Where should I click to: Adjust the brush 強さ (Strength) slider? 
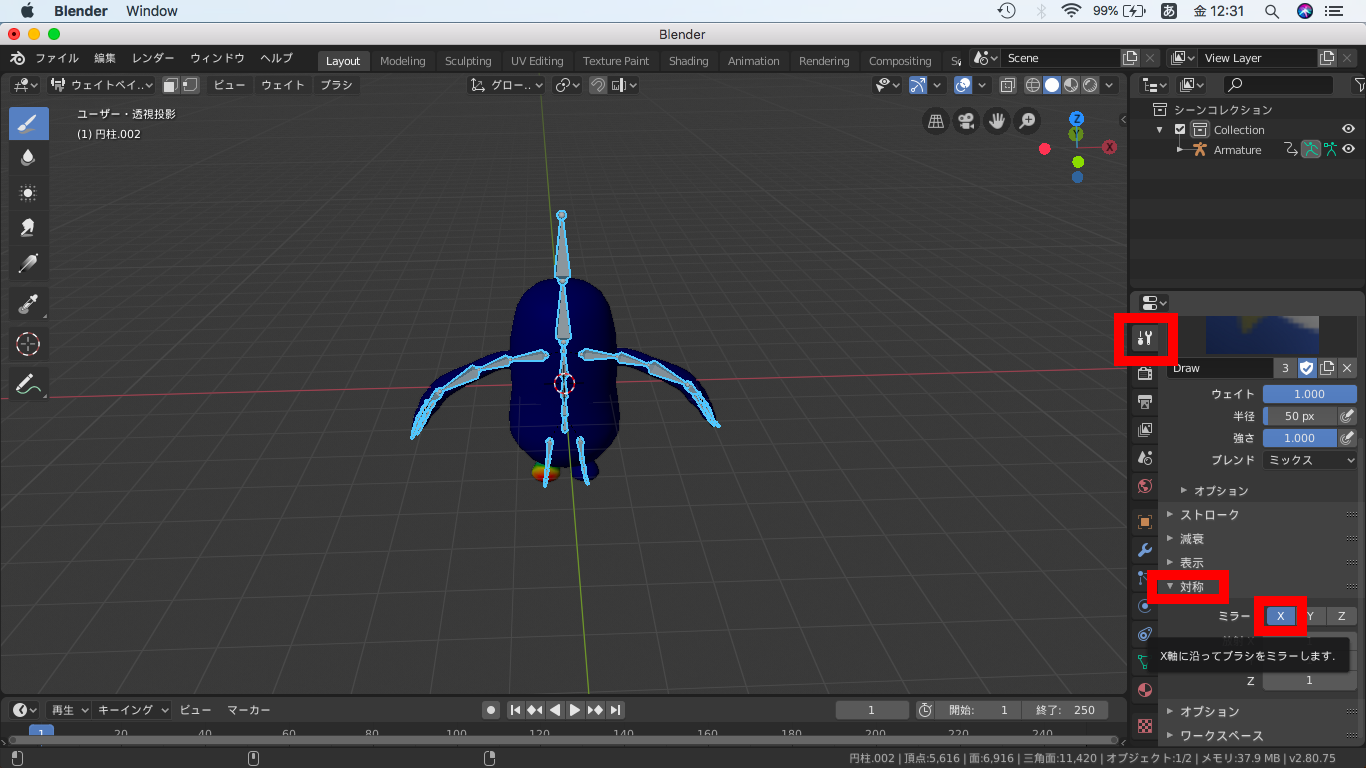point(1300,438)
